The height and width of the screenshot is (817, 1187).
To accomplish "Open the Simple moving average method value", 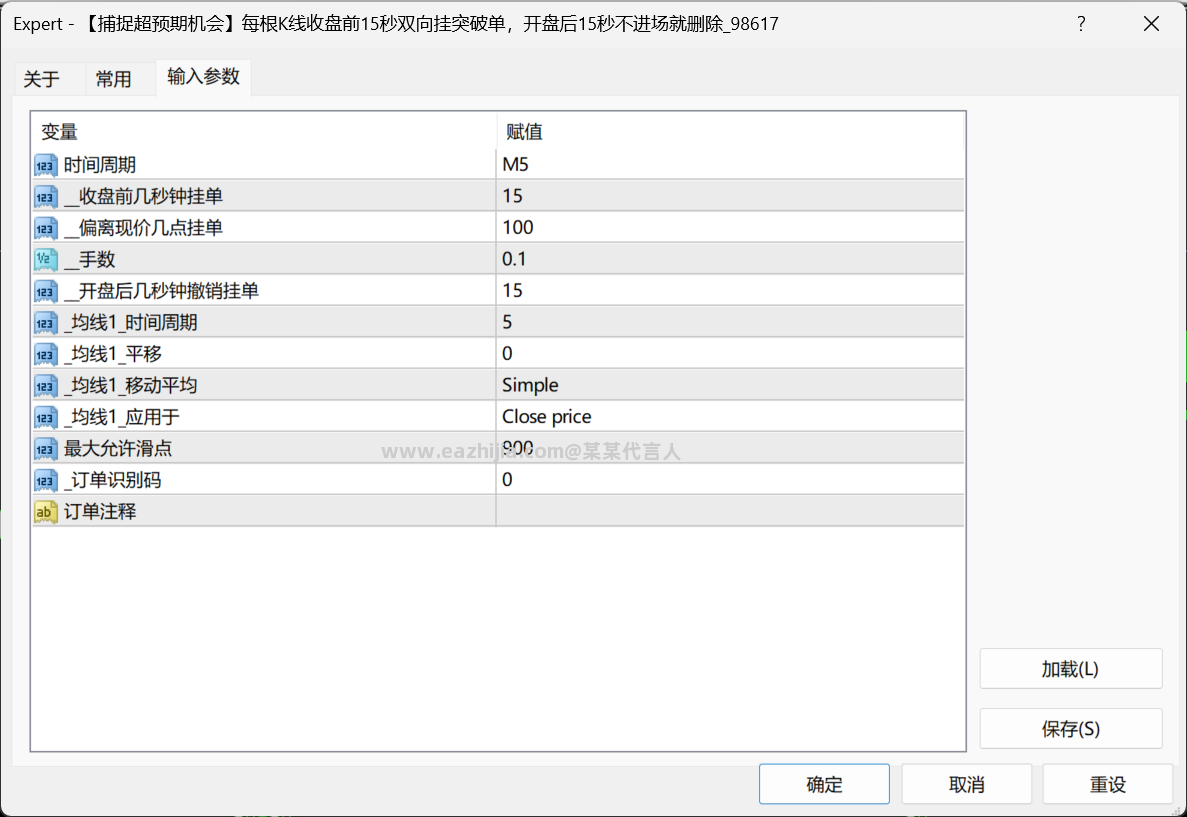I will (730, 385).
